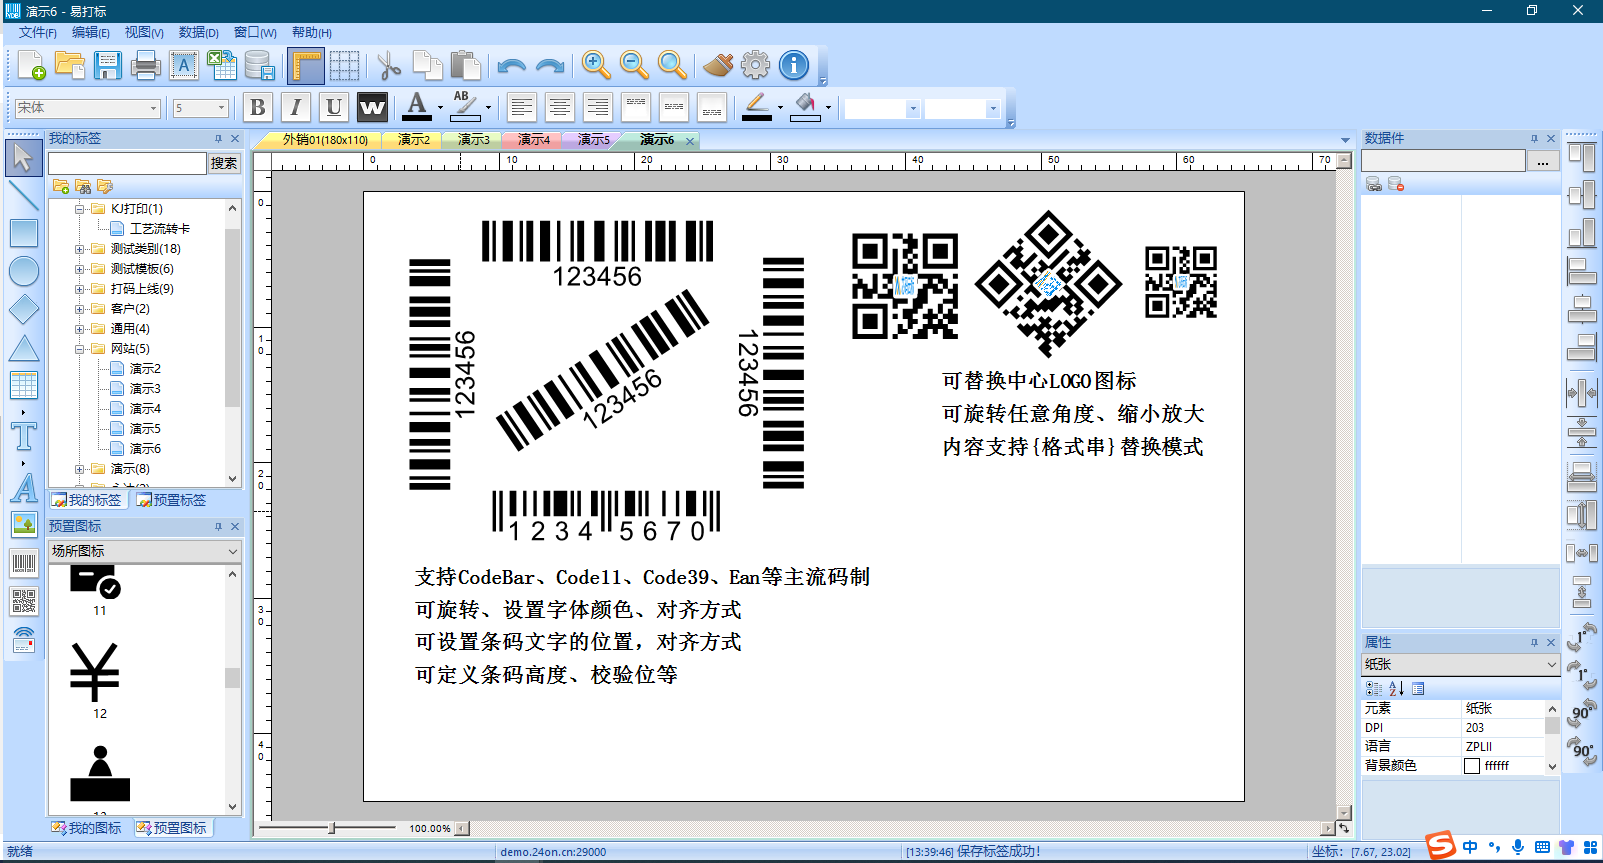Viewport: 1603px width, 863px height.
Task: Select the pointer arrow tool
Action: (23, 157)
